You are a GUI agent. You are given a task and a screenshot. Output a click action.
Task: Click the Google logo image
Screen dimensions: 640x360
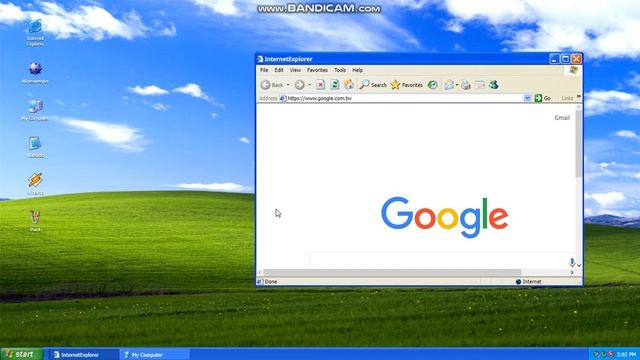[444, 217]
